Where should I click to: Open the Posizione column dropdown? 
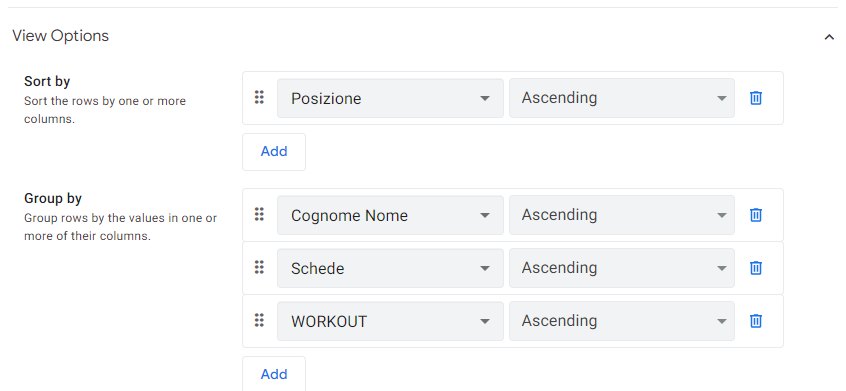tap(390, 98)
